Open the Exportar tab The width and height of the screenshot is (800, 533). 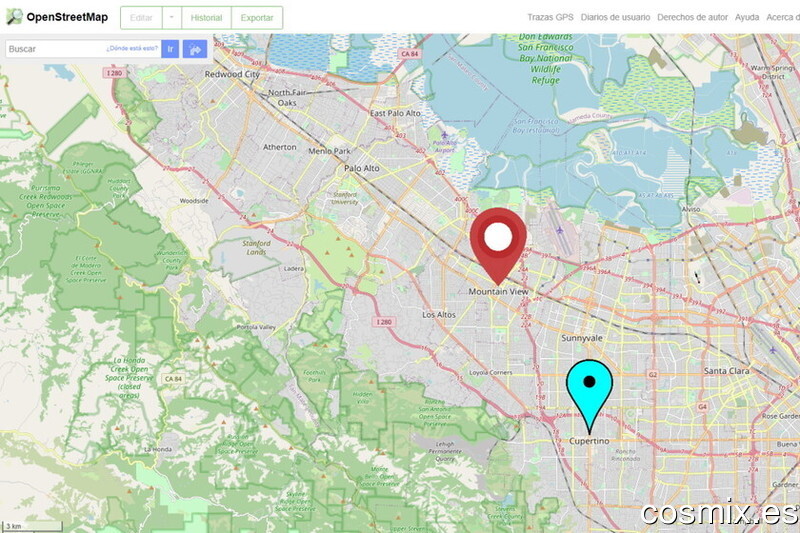[x=257, y=18]
